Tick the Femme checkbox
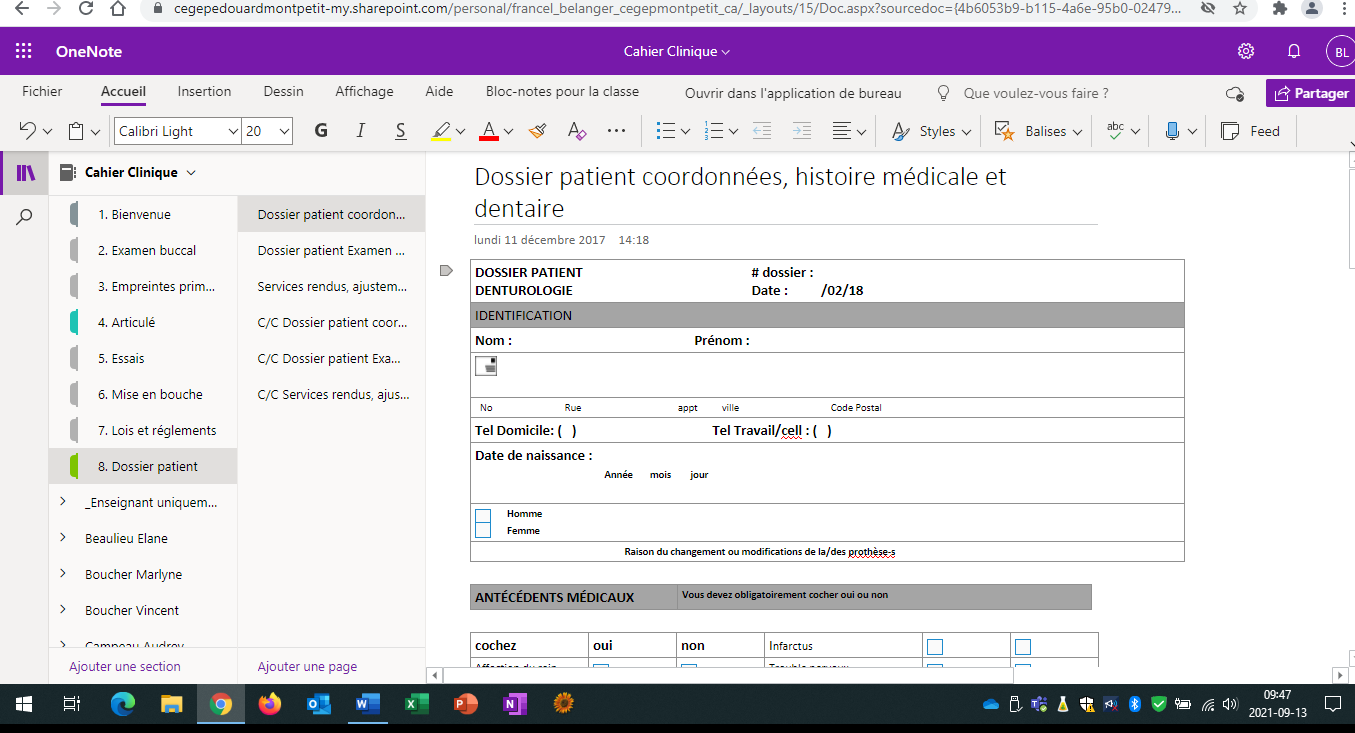 (483, 530)
